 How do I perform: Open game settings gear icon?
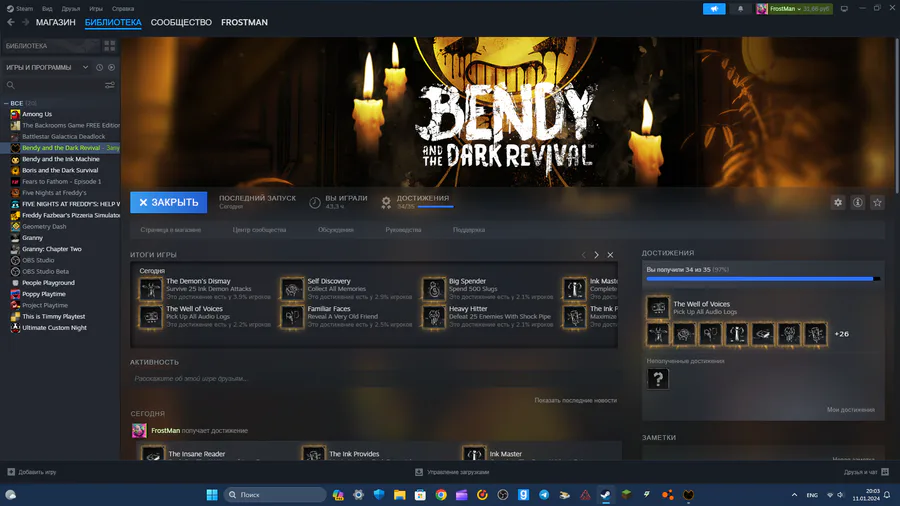coord(838,202)
